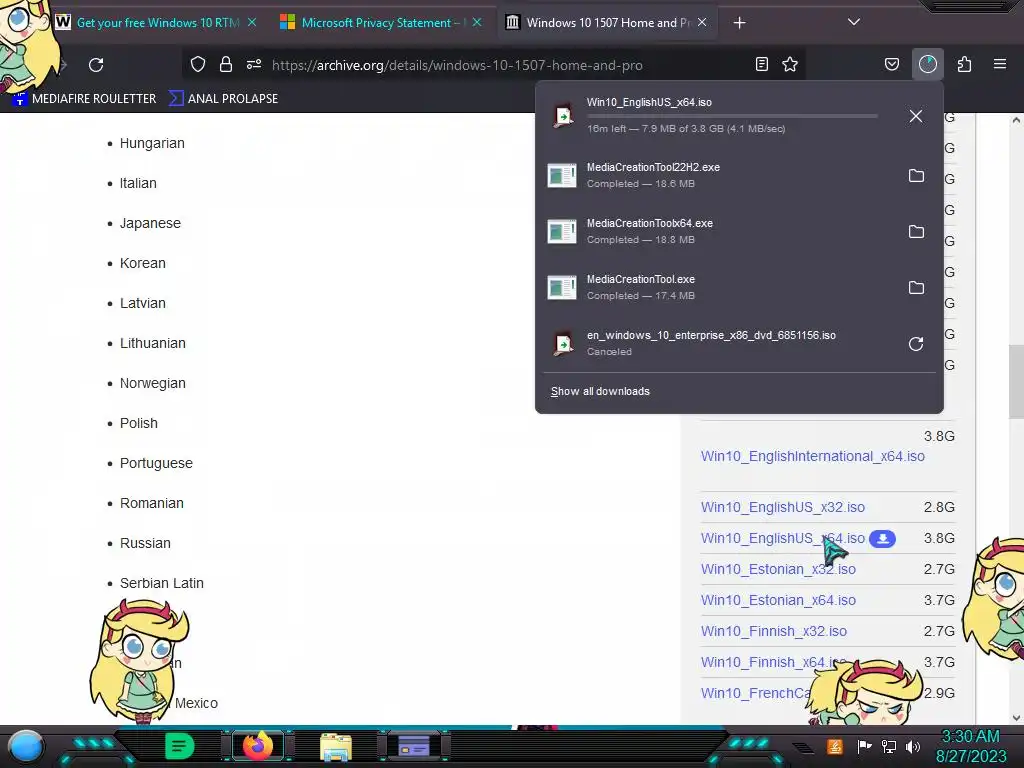Download Win10_EnglishUS_x32.iso

pyautogui.click(x=782, y=507)
